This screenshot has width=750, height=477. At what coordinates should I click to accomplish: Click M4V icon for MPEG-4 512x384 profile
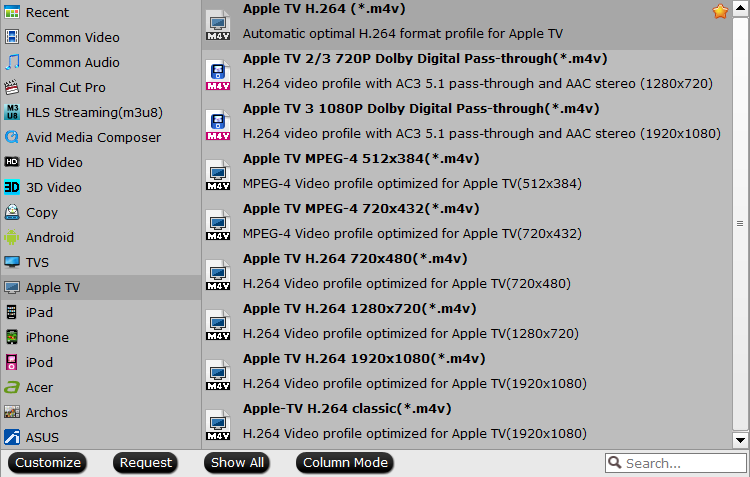(x=218, y=176)
